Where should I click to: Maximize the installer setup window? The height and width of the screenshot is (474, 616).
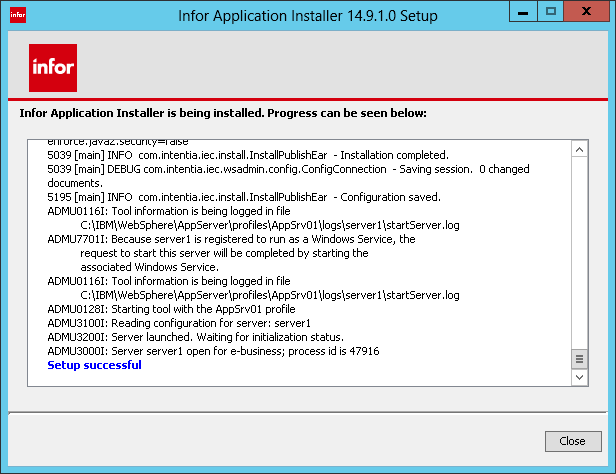(x=550, y=12)
